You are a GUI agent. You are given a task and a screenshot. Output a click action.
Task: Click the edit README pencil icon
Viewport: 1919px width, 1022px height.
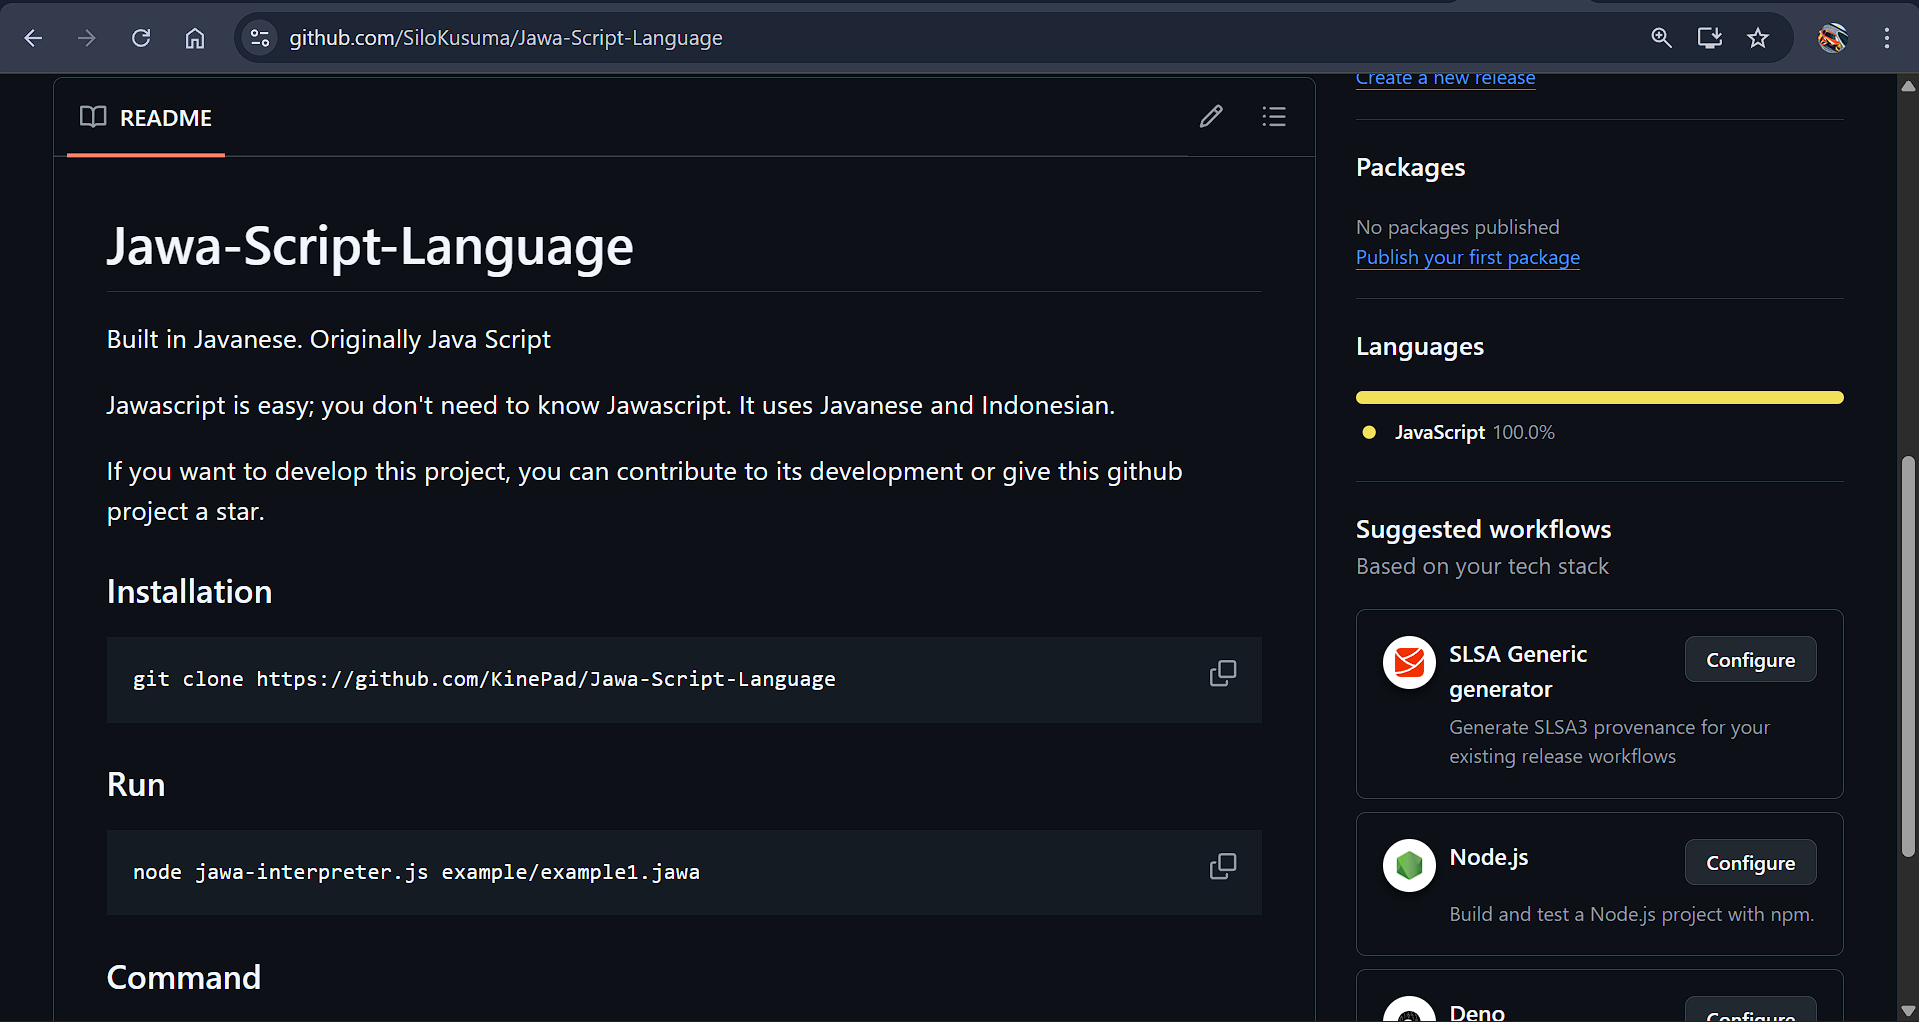[x=1211, y=117]
